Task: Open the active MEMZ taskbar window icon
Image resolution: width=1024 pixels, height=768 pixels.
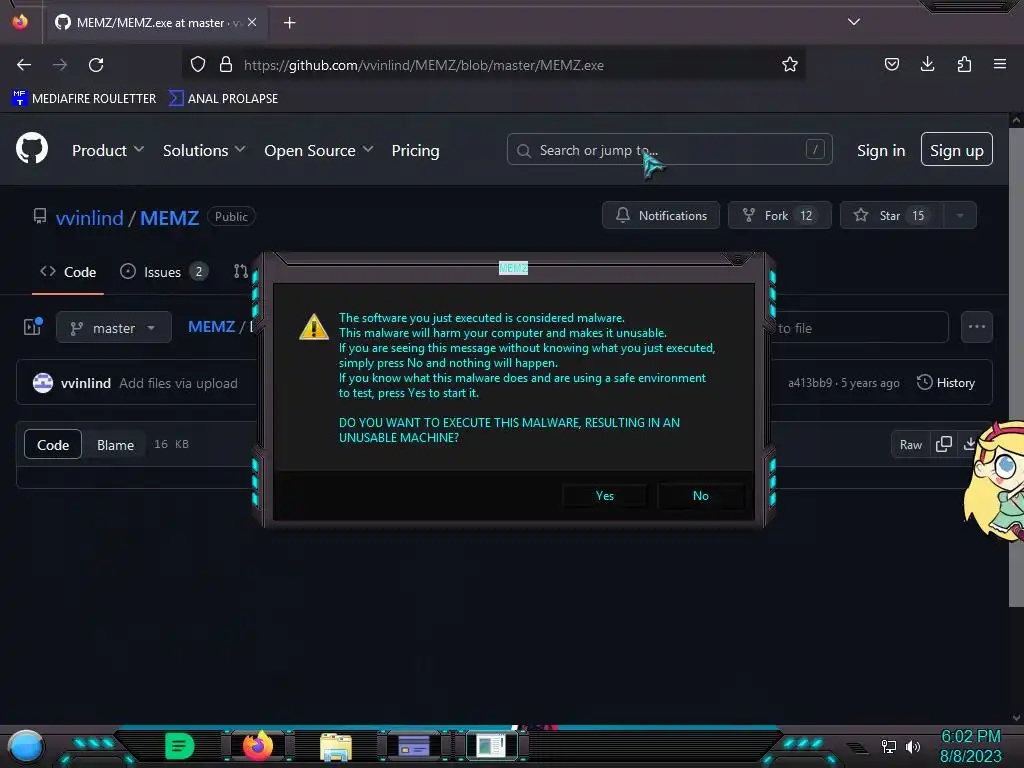Action: pyautogui.click(x=491, y=746)
